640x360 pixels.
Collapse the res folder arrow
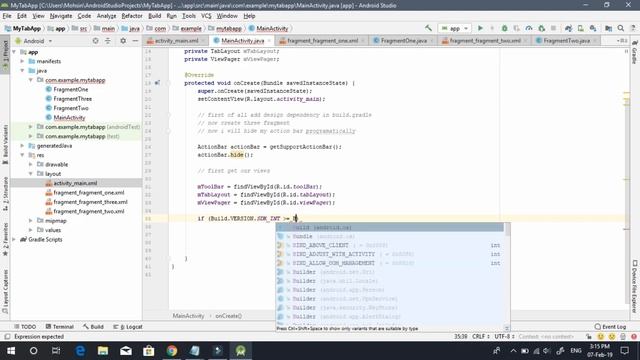pos(22,155)
